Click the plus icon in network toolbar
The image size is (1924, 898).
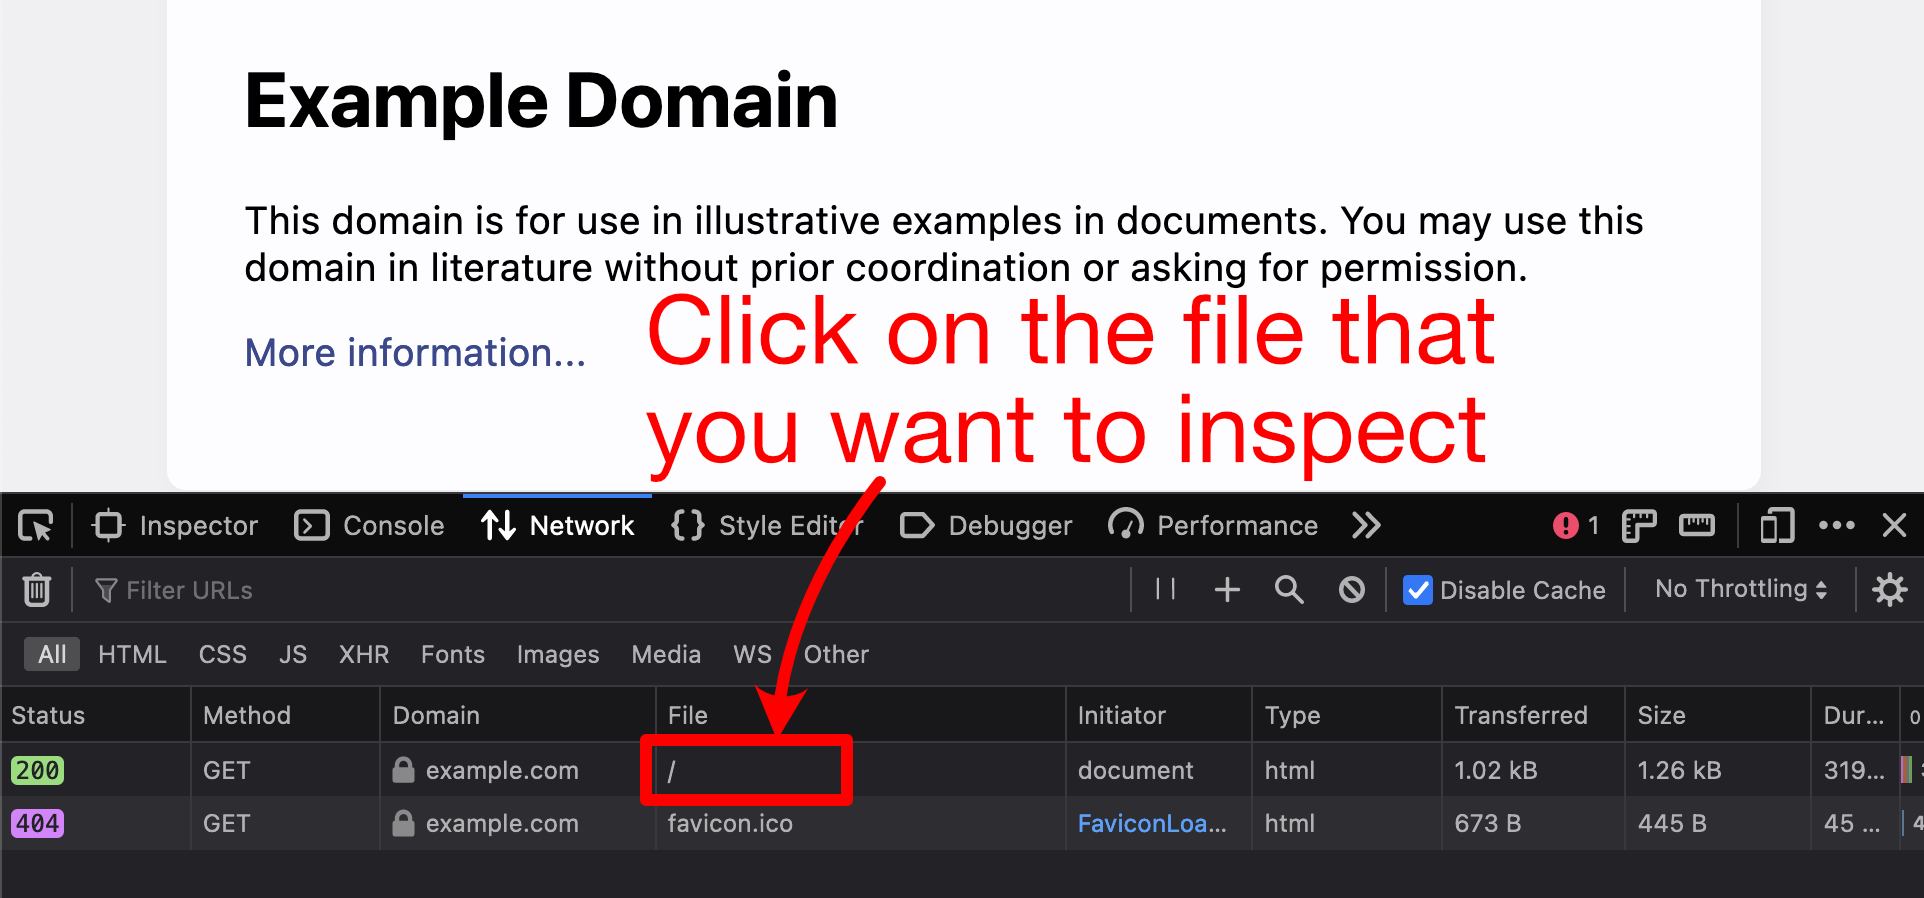click(x=1227, y=590)
